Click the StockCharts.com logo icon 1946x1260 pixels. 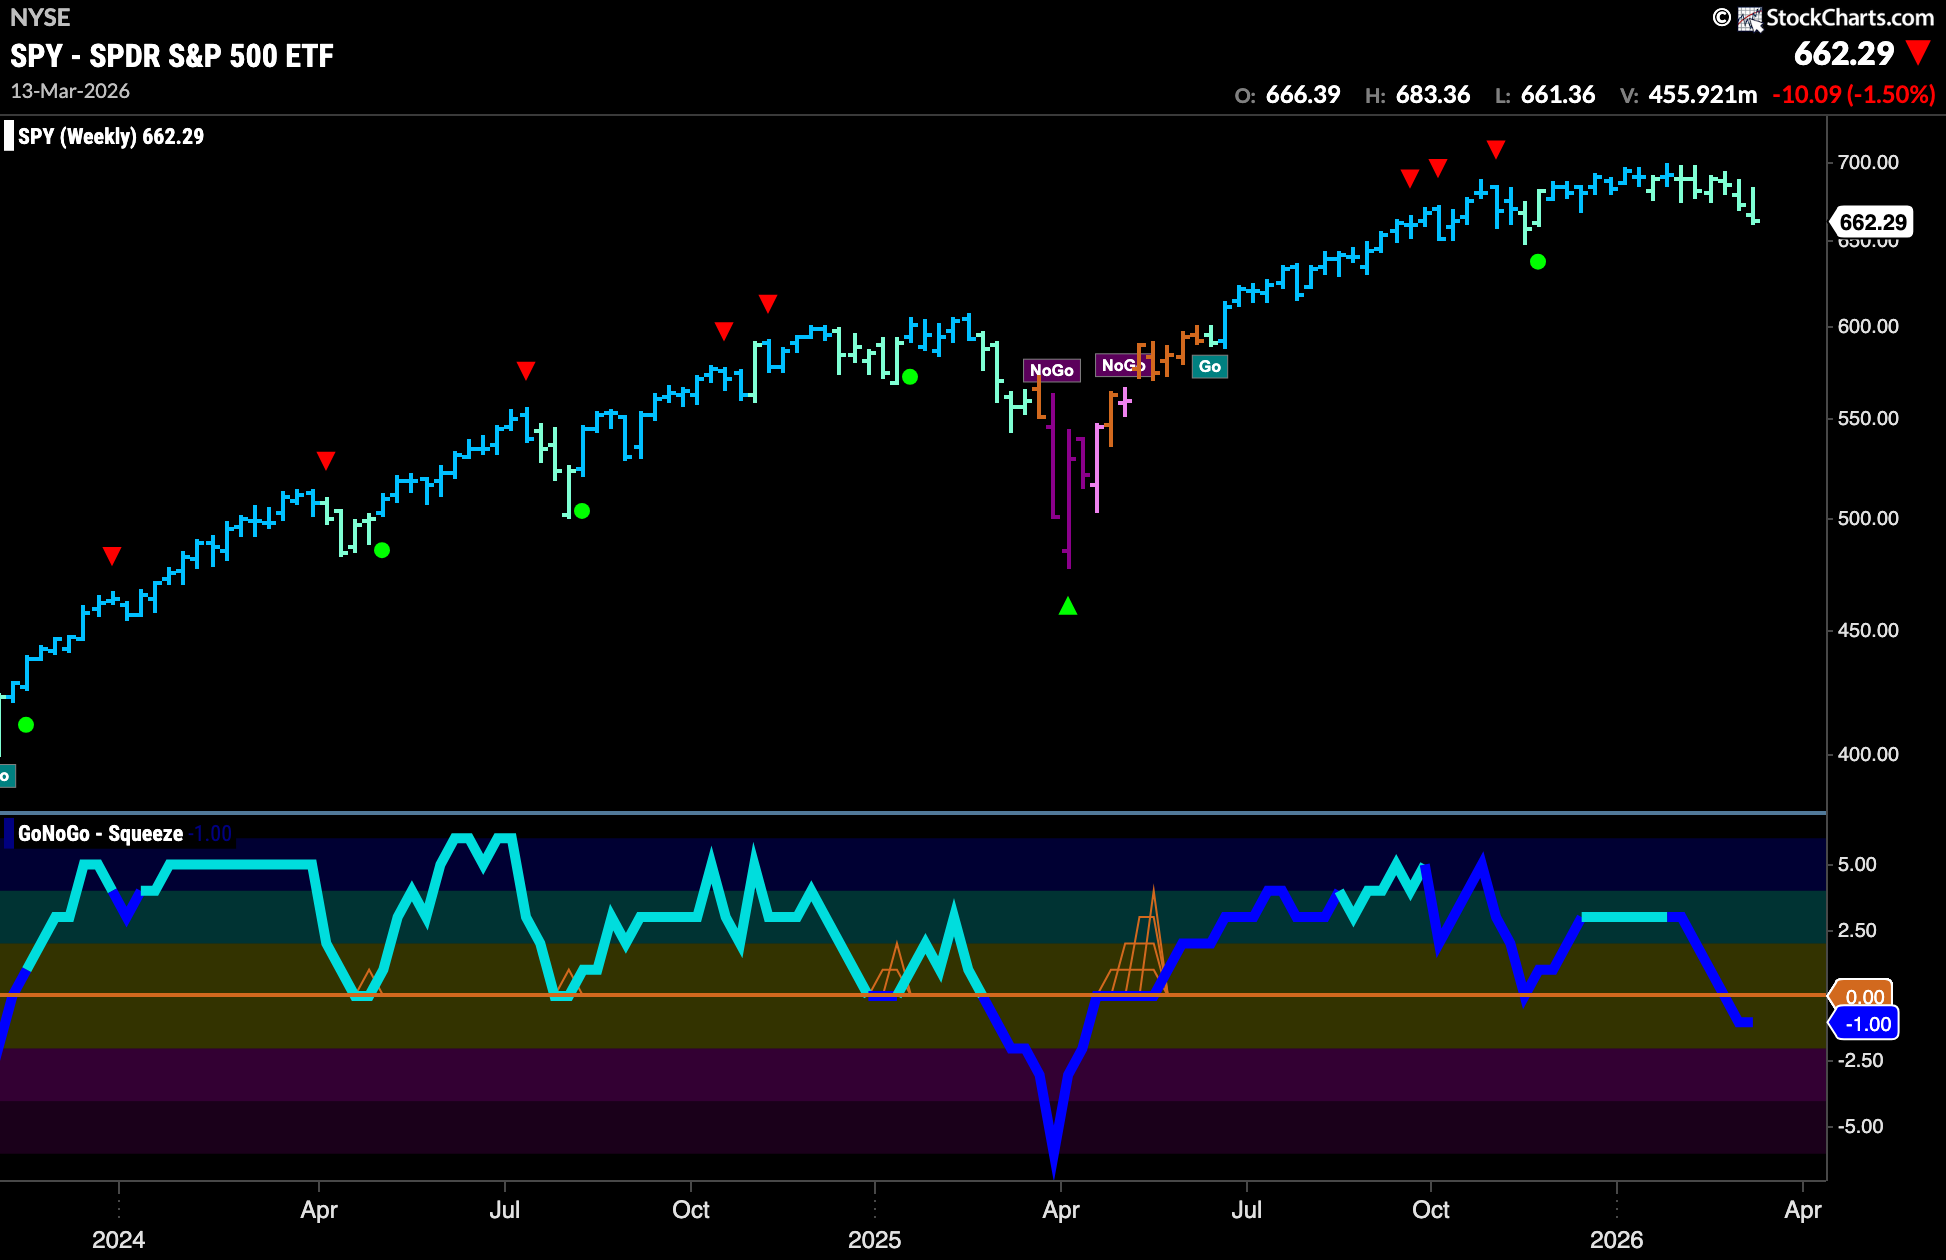pyautogui.click(x=1749, y=18)
